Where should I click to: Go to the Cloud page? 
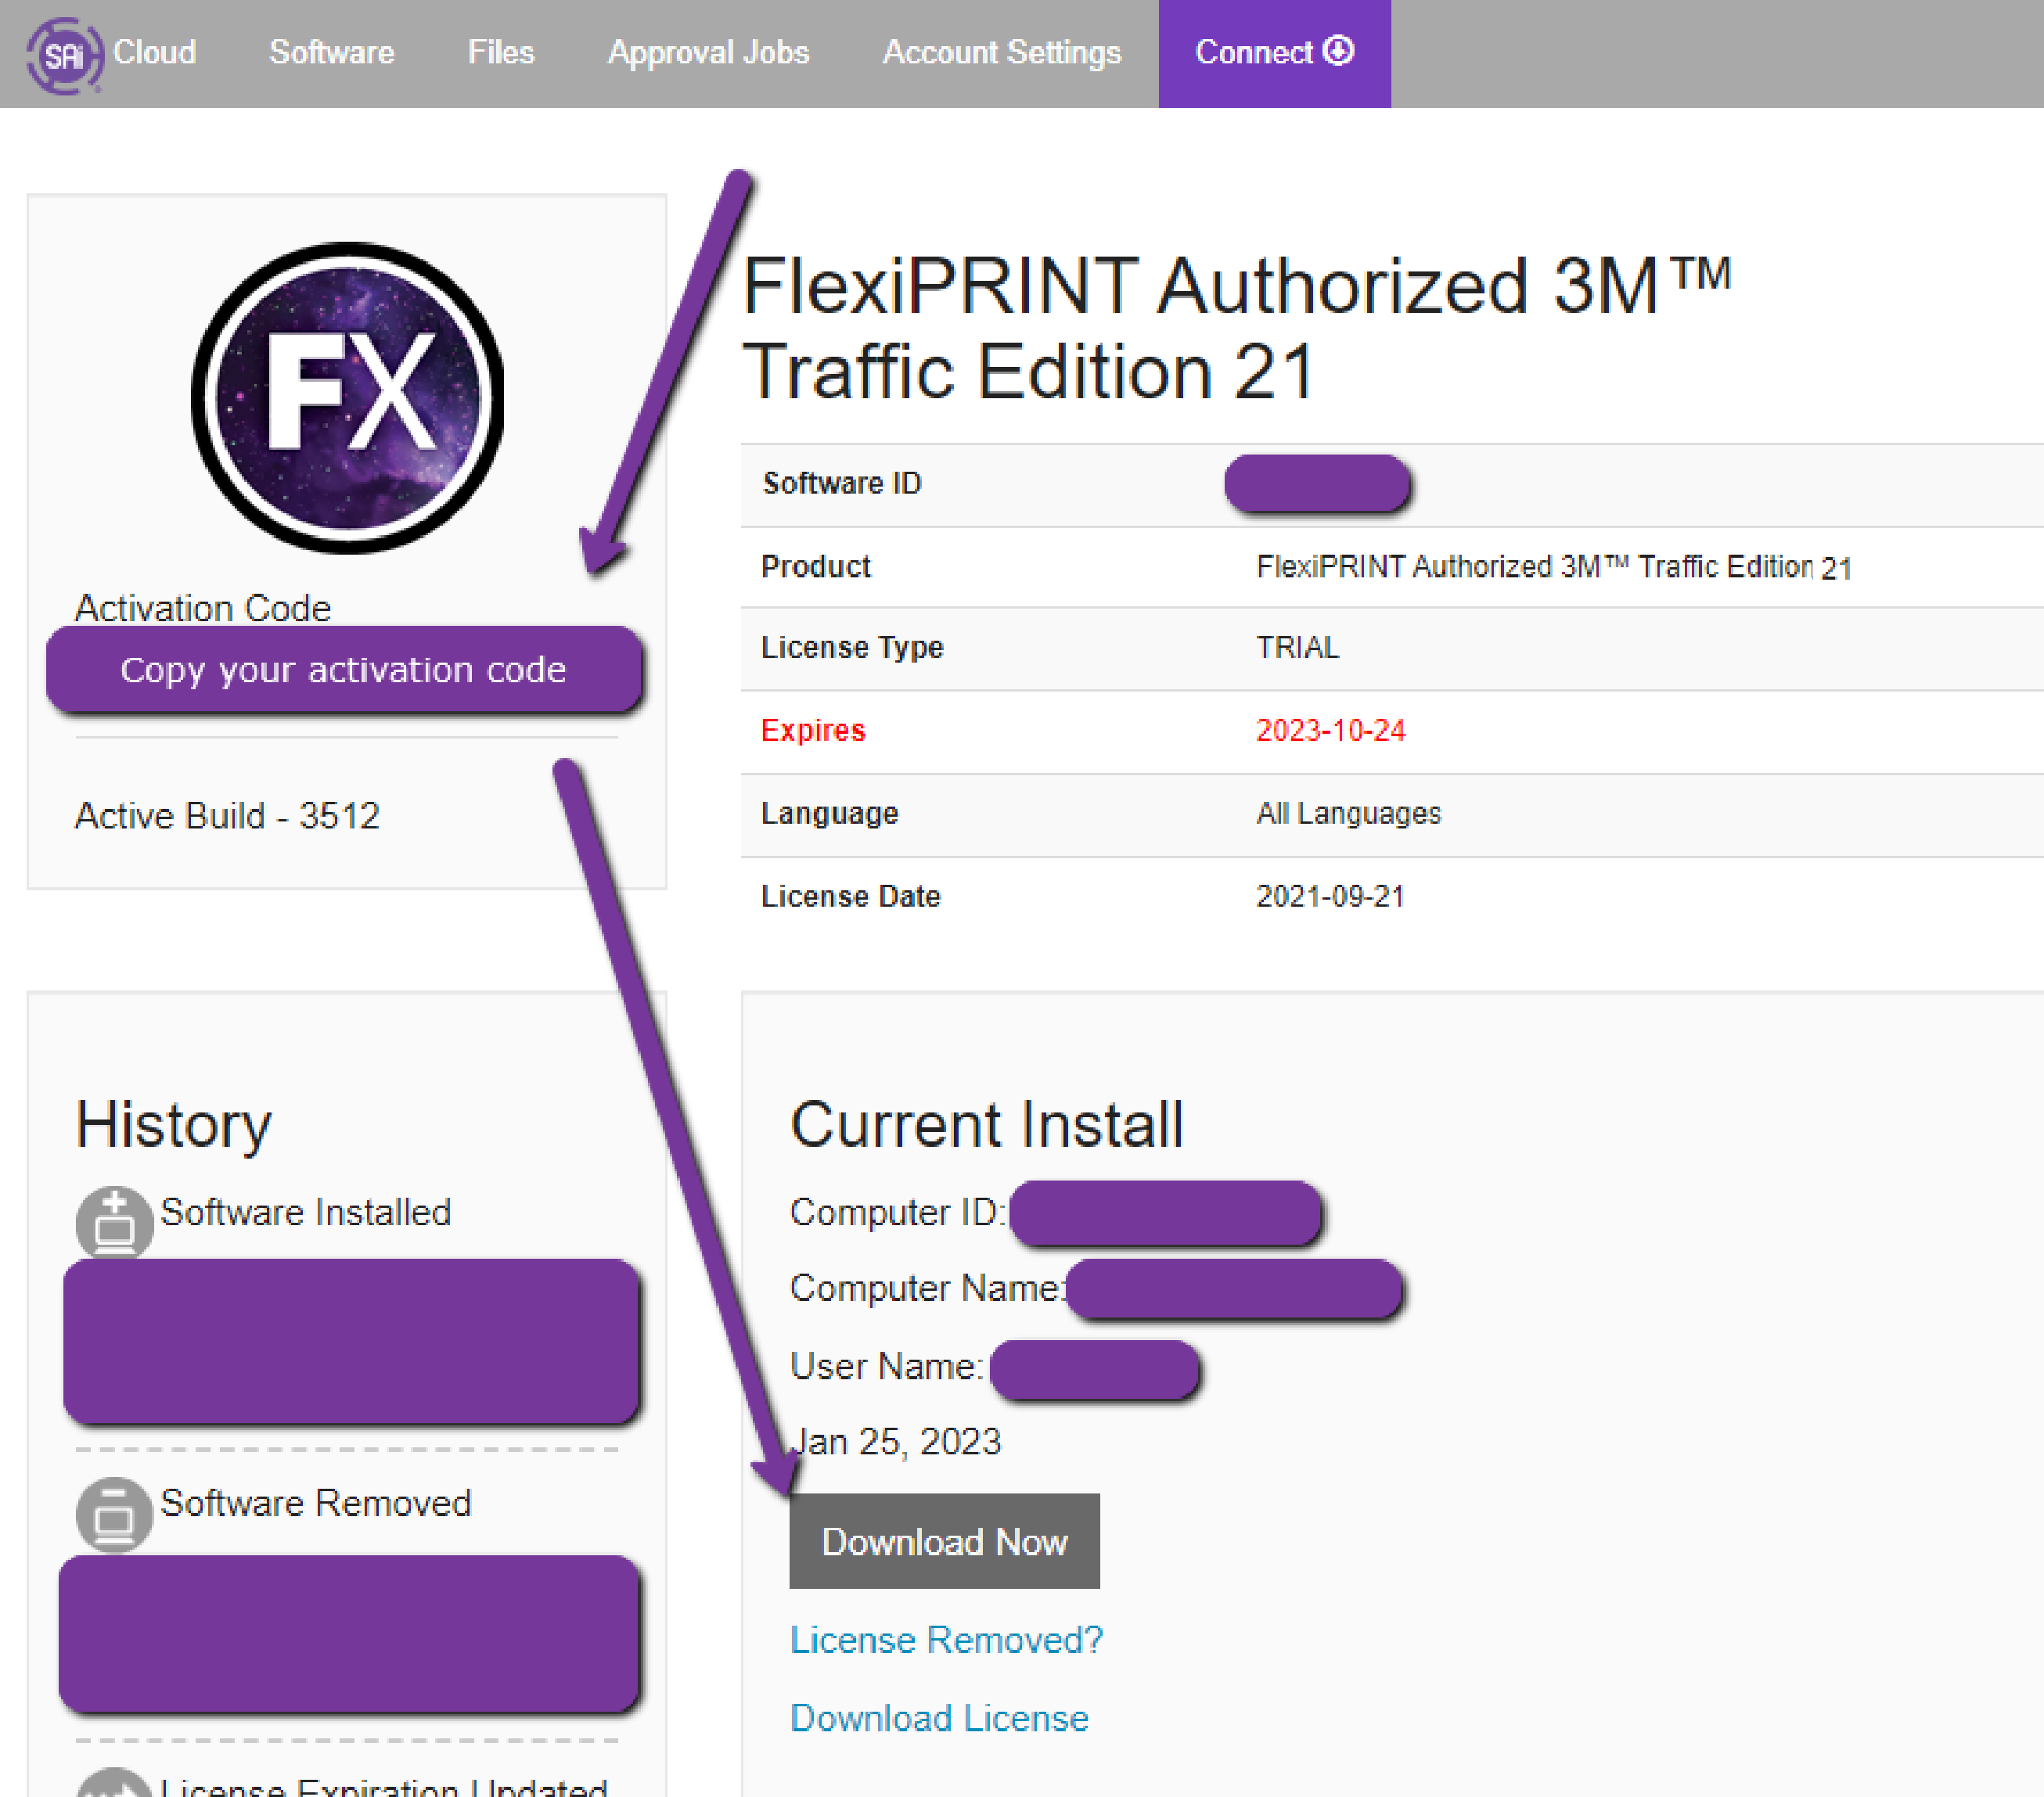[x=156, y=52]
